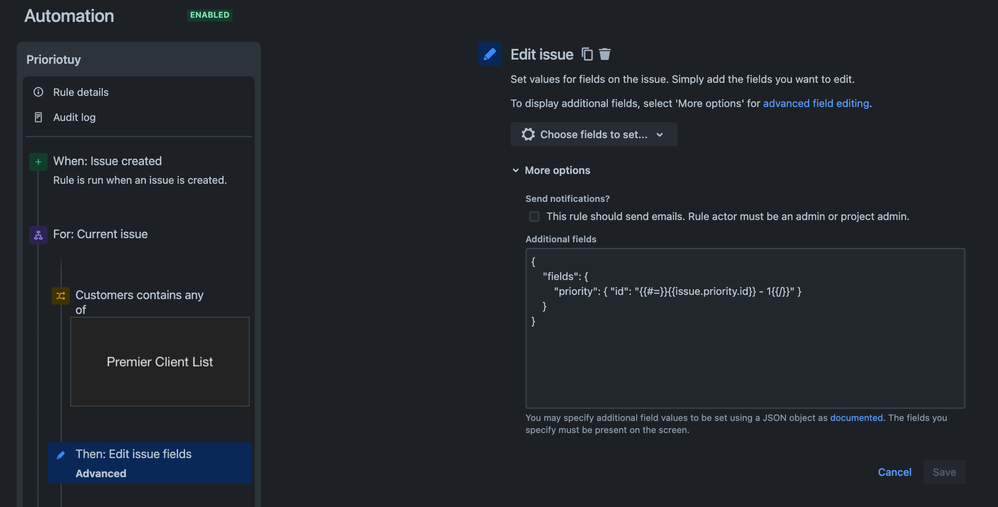Collapse the More options section

coord(551,170)
